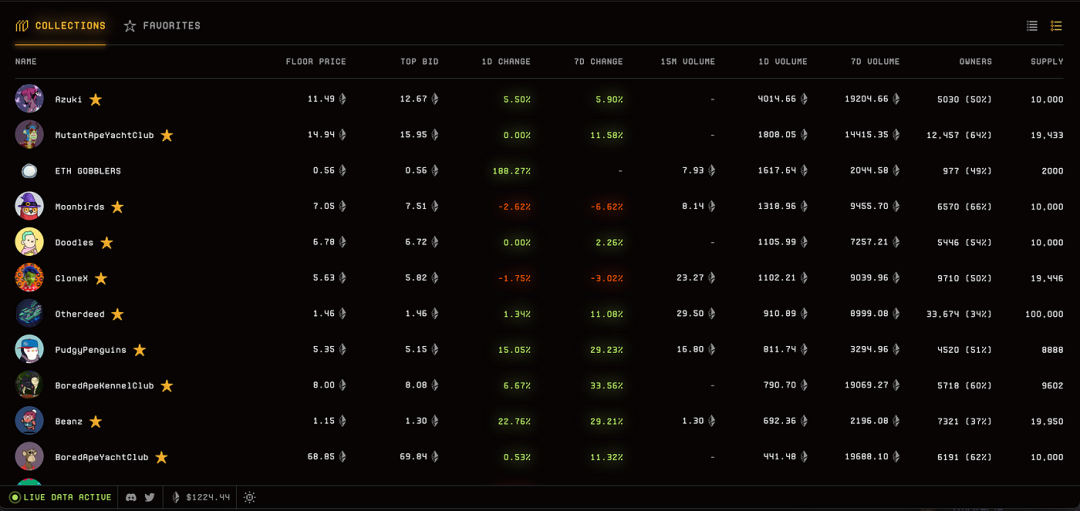
Task: Open the Twitter icon in status bar
Action: pyautogui.click(x=149, y=497)
